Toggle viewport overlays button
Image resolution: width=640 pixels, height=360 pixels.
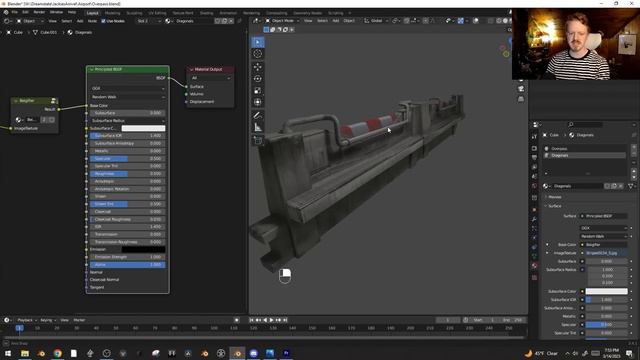click(x=476, y=21)
